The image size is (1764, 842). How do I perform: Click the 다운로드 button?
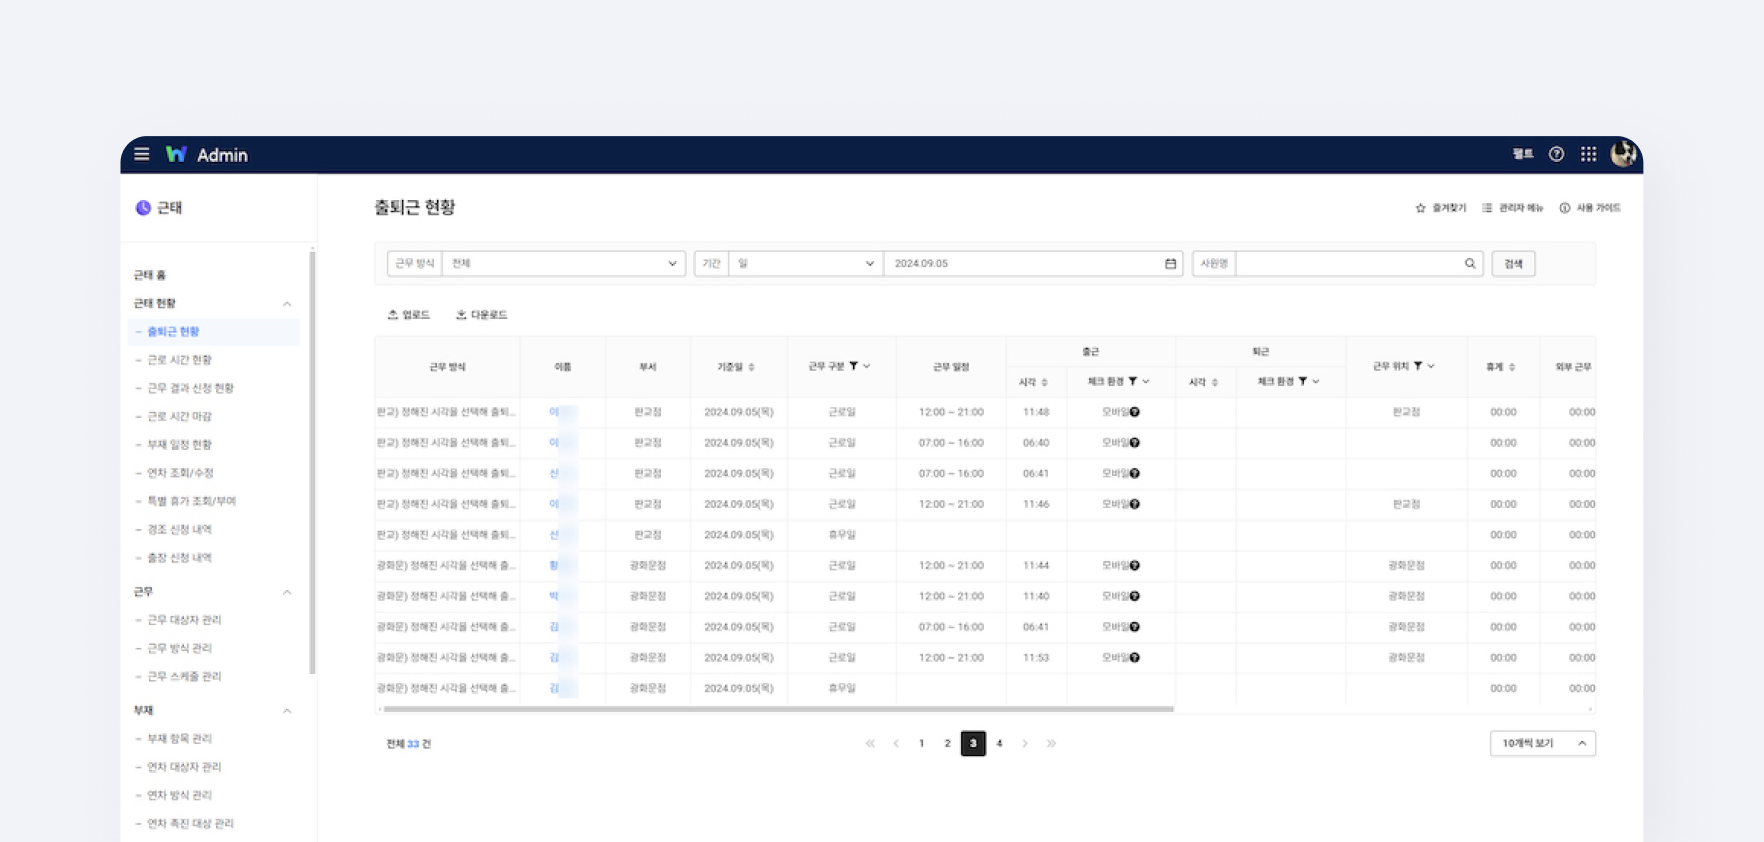click(482, 315)
